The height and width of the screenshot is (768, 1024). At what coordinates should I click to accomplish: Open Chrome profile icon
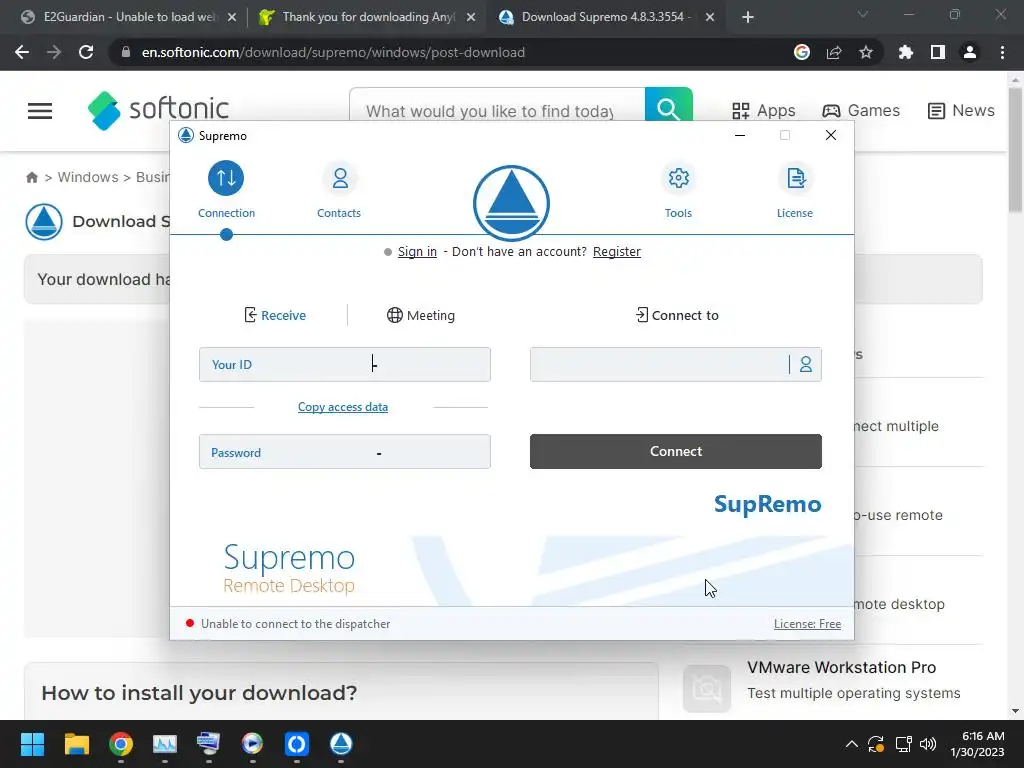970,52
